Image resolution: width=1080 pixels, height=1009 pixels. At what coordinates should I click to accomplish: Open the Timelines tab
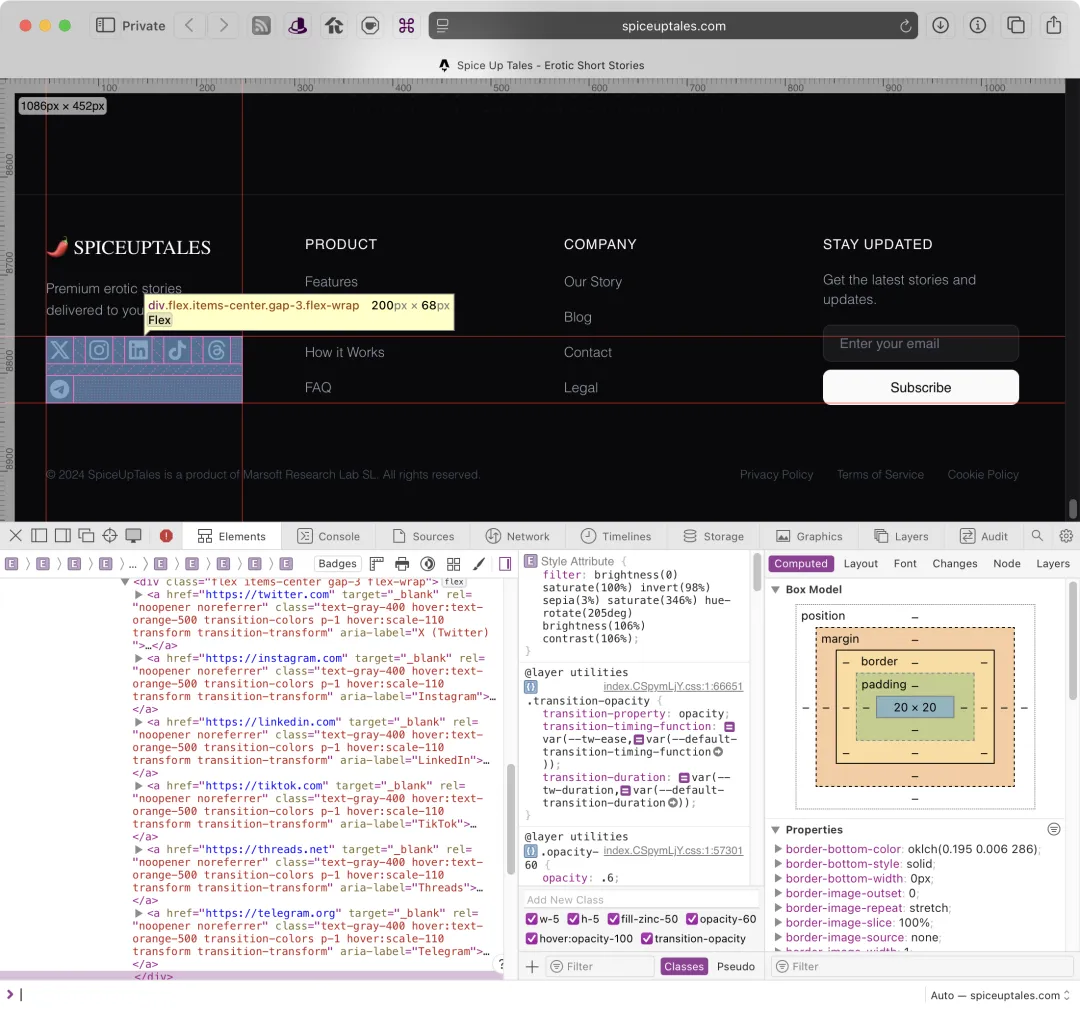[616, 536]
